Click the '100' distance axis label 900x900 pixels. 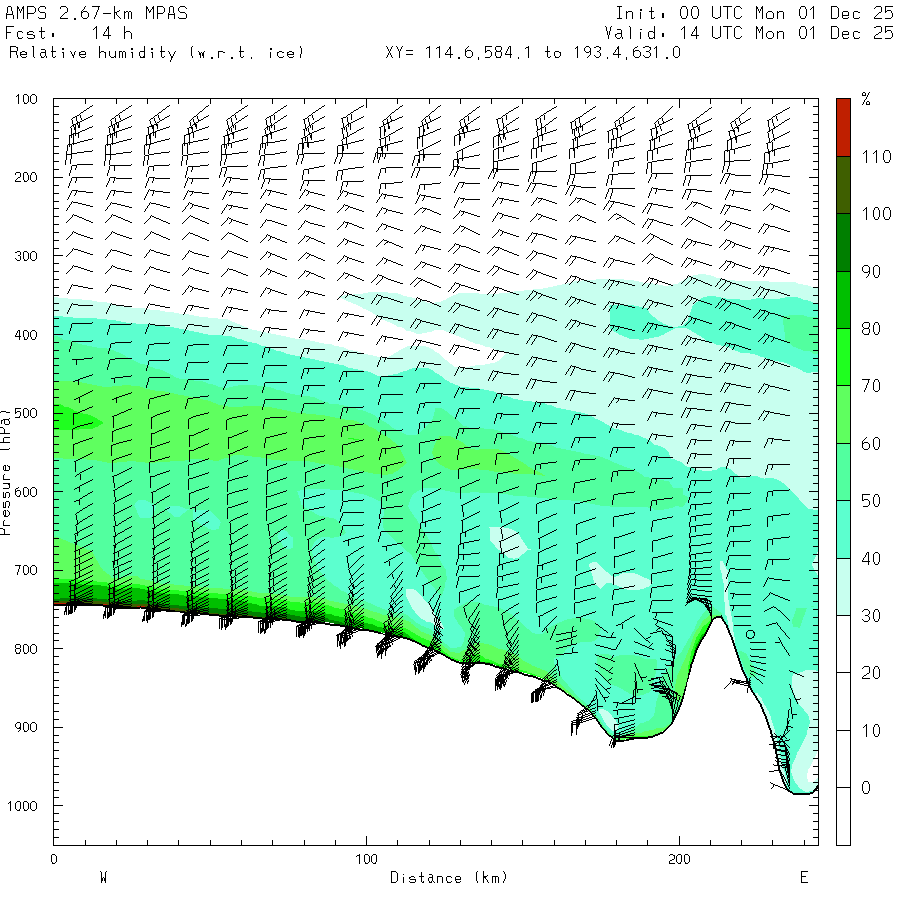pyautogui.click(x=366, y=859)
